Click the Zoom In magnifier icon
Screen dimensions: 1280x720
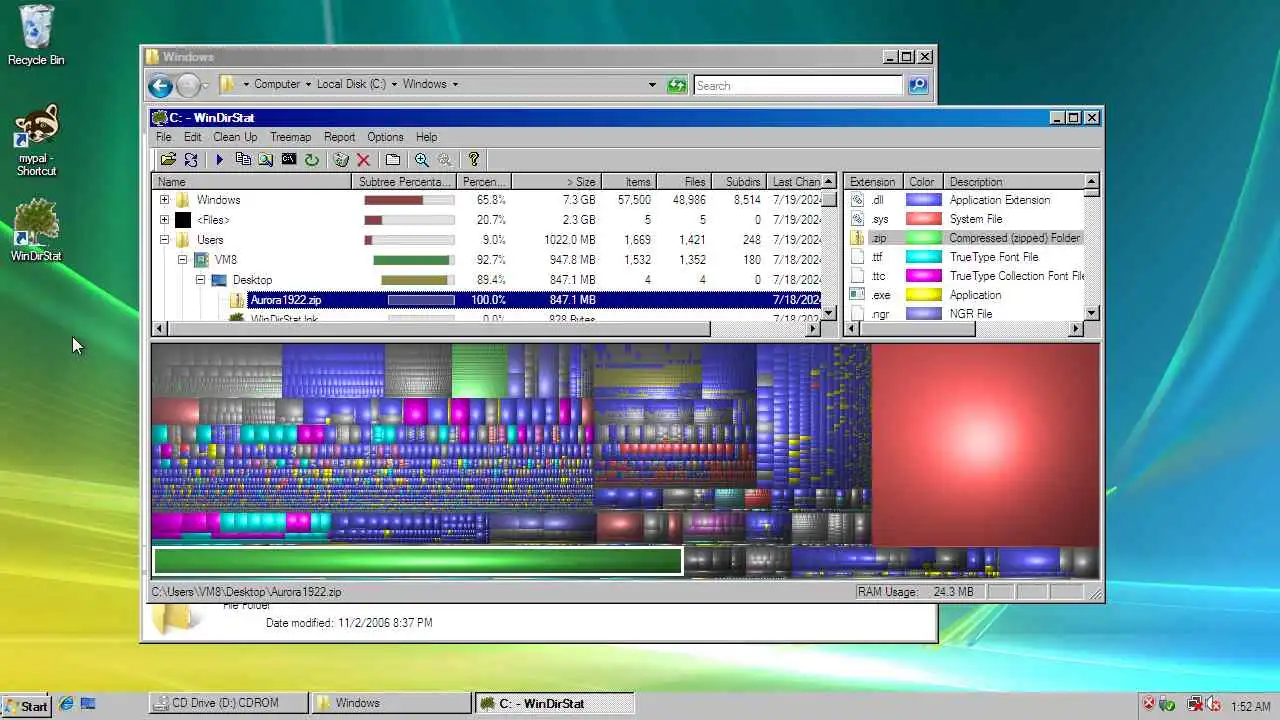(422, 159)
